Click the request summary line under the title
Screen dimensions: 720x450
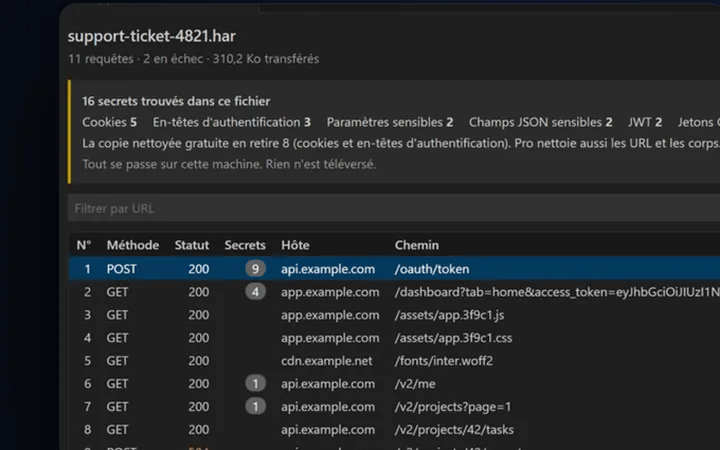tap(193, 59)
